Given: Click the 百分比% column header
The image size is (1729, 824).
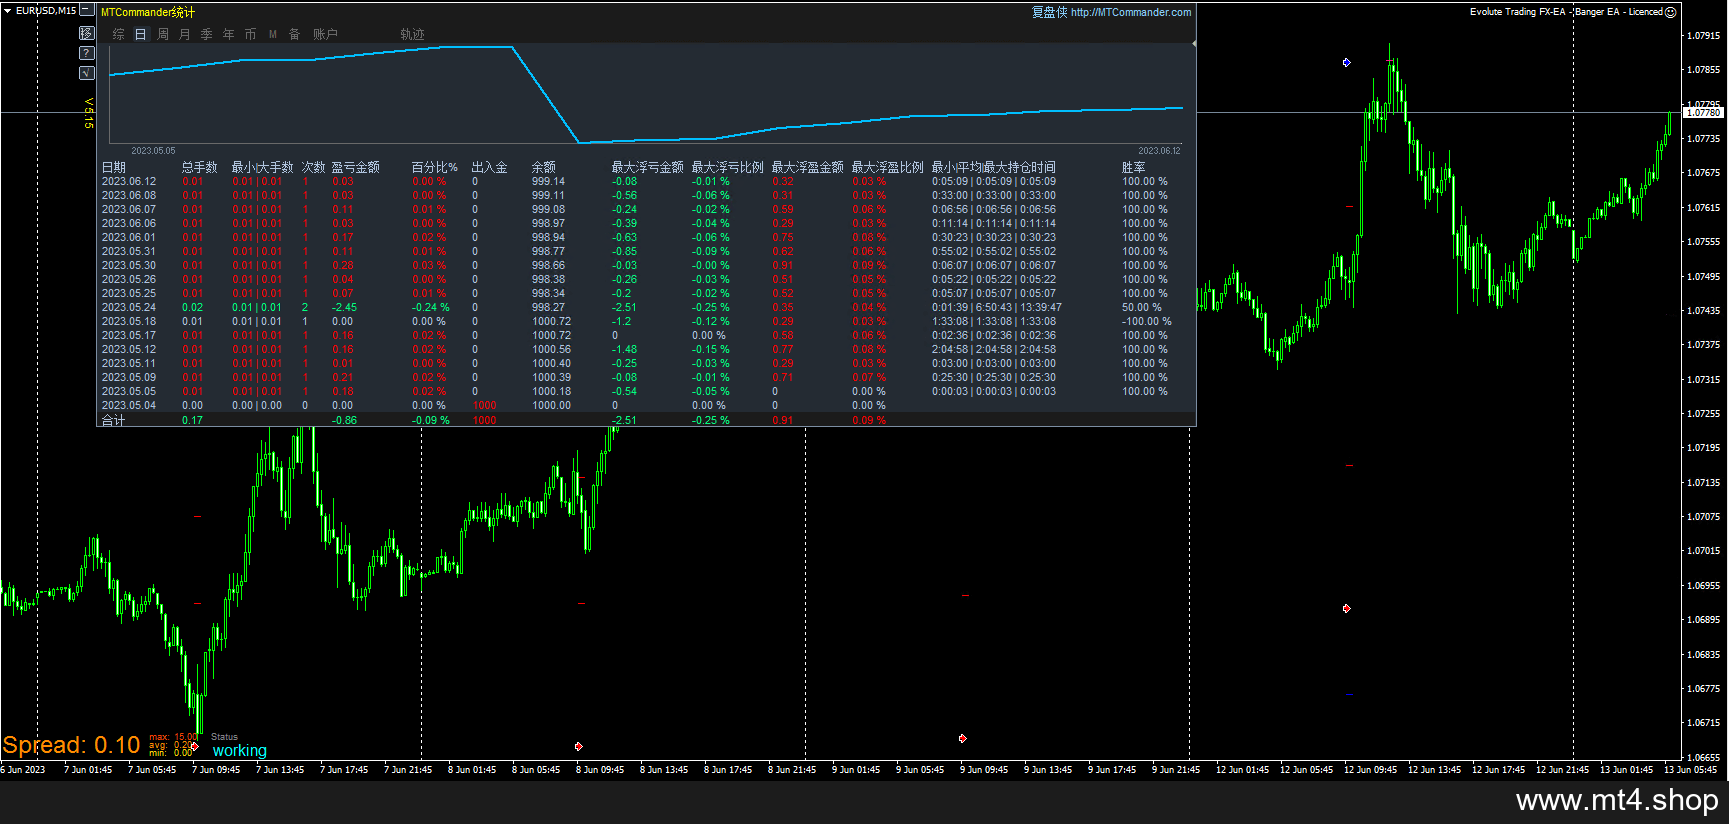Looking at the screenshot, I should click(435, 167).
